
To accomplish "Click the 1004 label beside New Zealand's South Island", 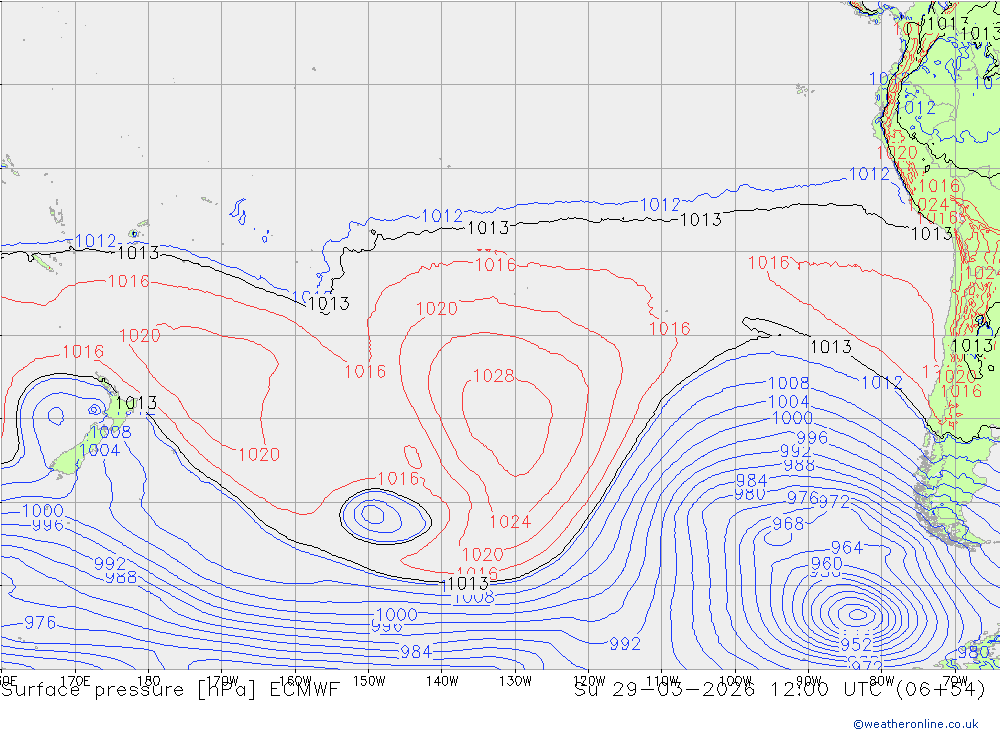I will coord(99,450).
